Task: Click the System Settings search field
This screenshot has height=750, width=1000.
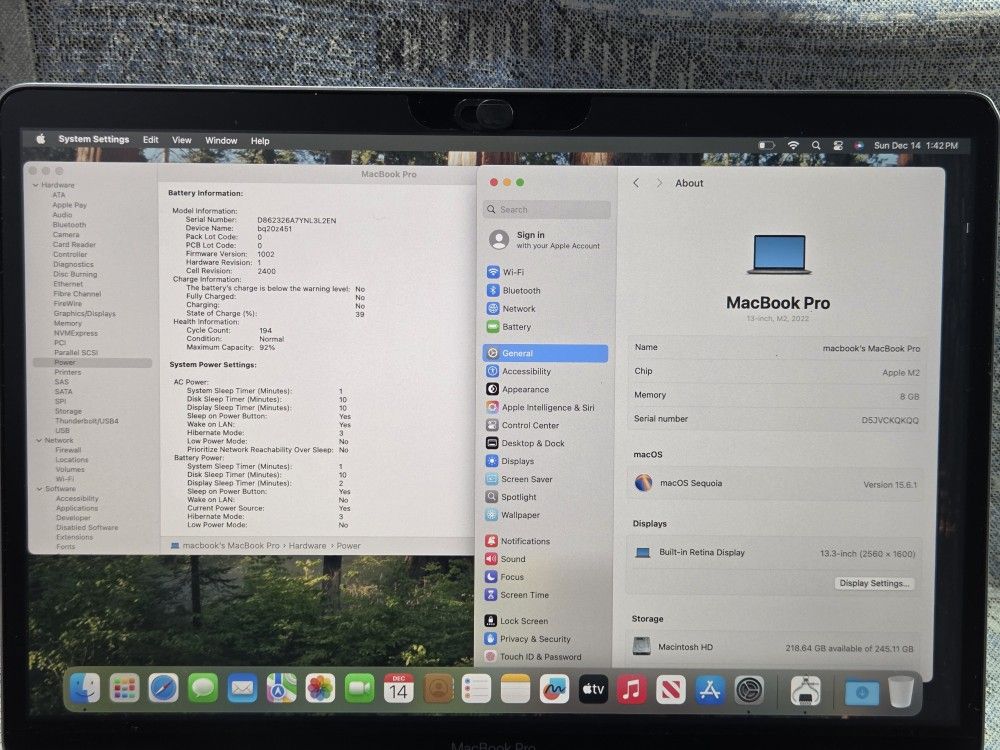Action: pyautogui.click(x=546, y=210)
